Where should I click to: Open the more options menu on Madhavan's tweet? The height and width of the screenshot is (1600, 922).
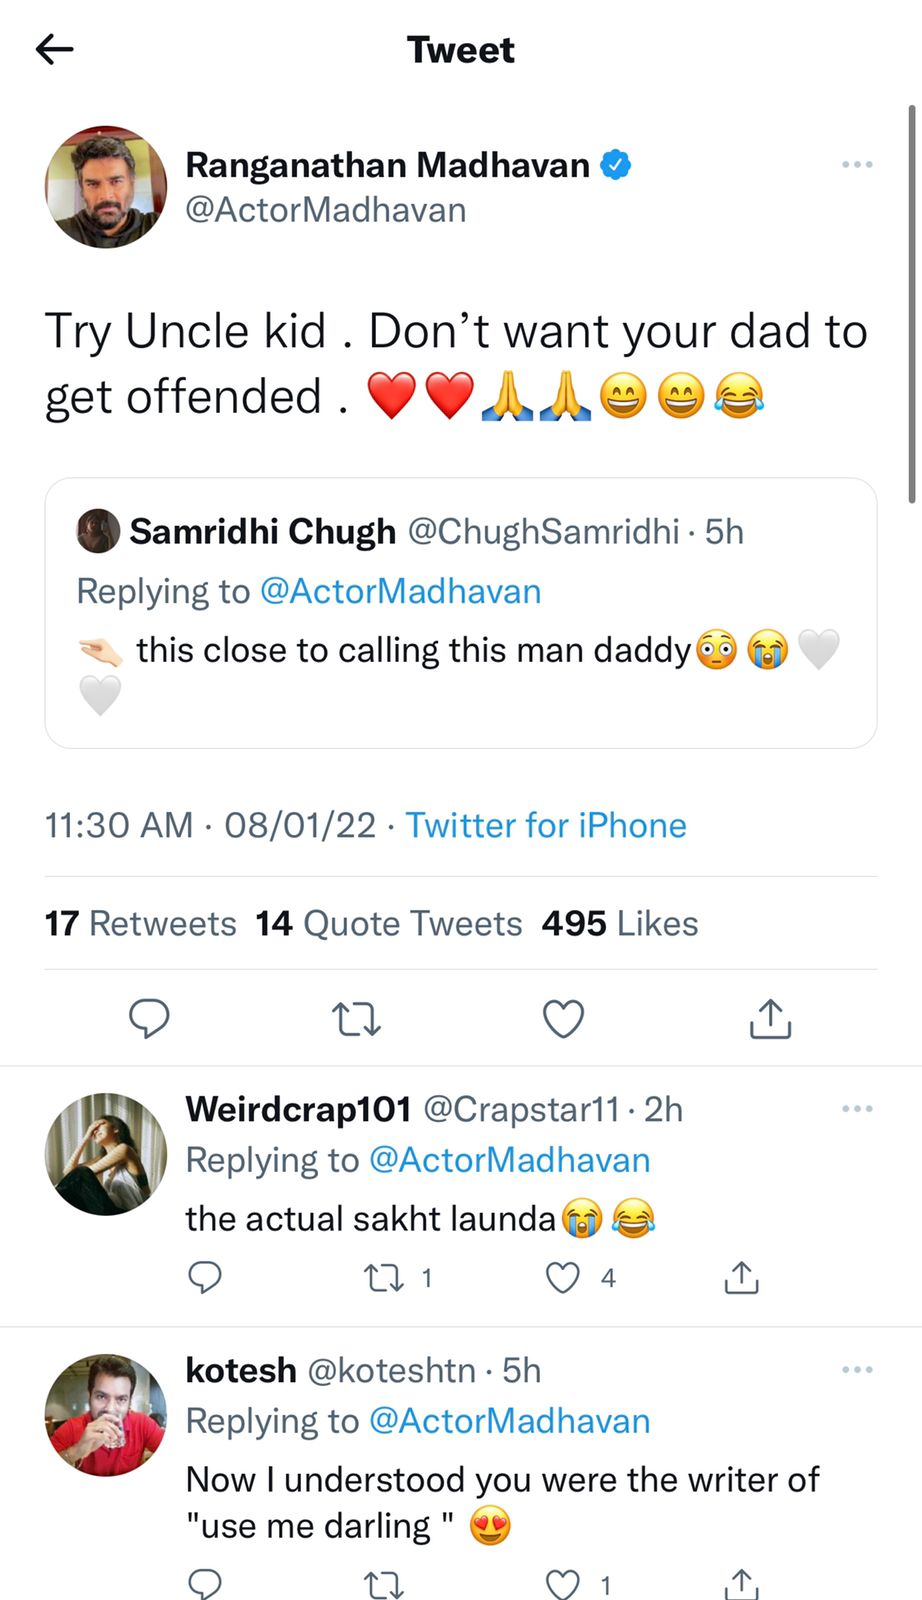(857, 164)
